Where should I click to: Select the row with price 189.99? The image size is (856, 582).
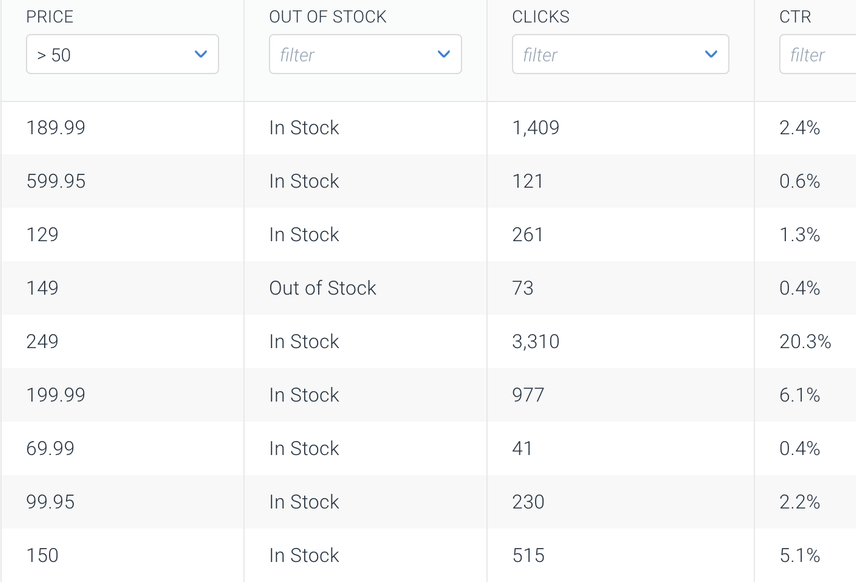(56, 128)
